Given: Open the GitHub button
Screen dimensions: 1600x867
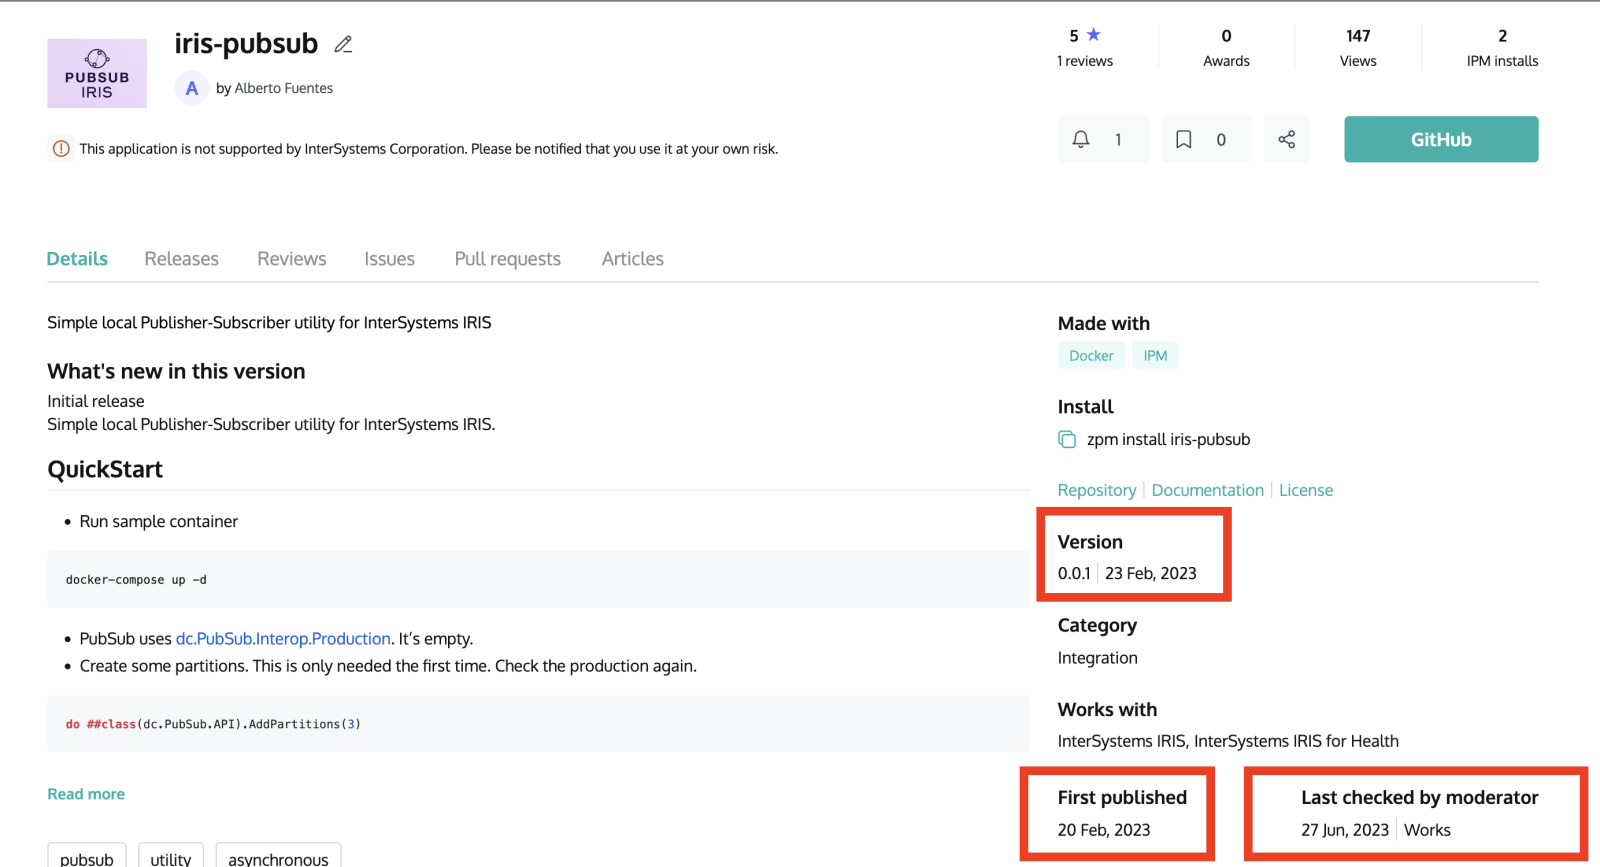Looking at the screenshot, I should [1441, 139].
